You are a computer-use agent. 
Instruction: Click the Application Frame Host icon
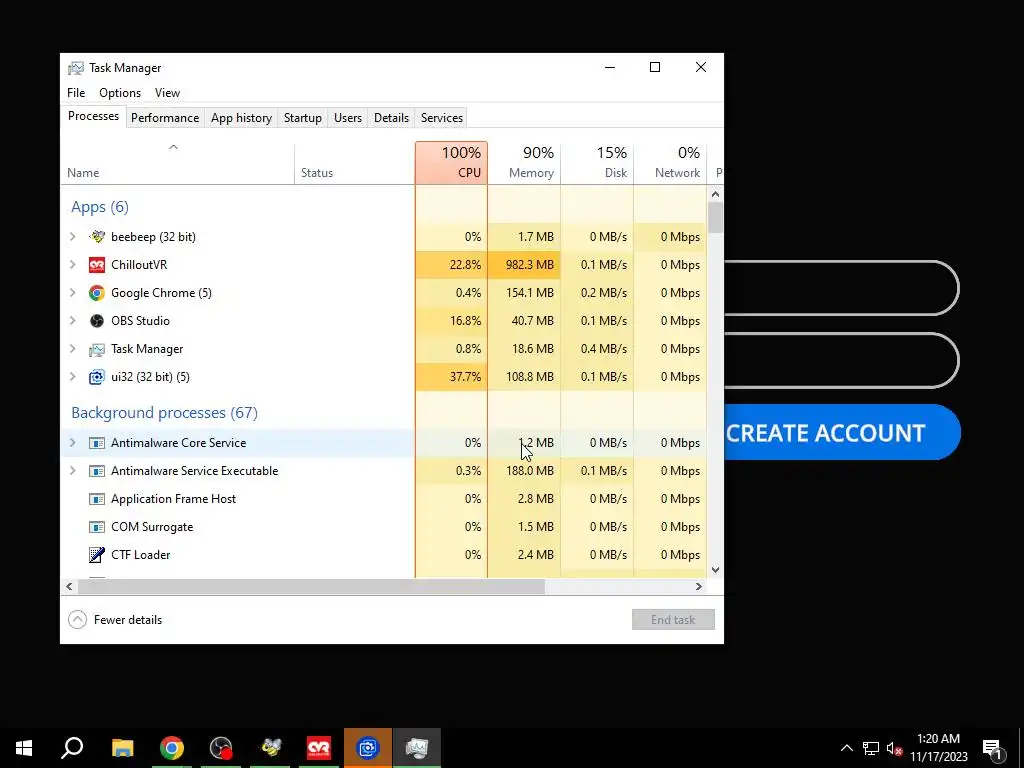[97, 500]
